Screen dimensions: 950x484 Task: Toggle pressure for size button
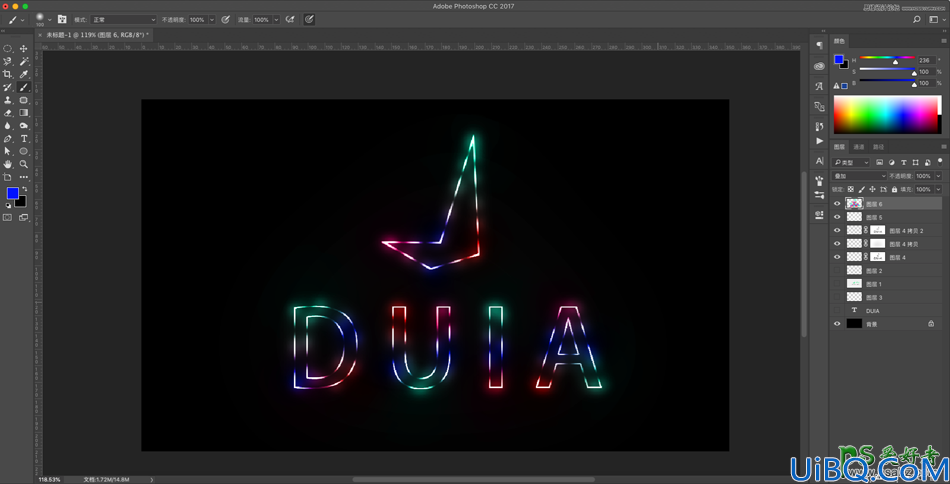tap(309, 19)
